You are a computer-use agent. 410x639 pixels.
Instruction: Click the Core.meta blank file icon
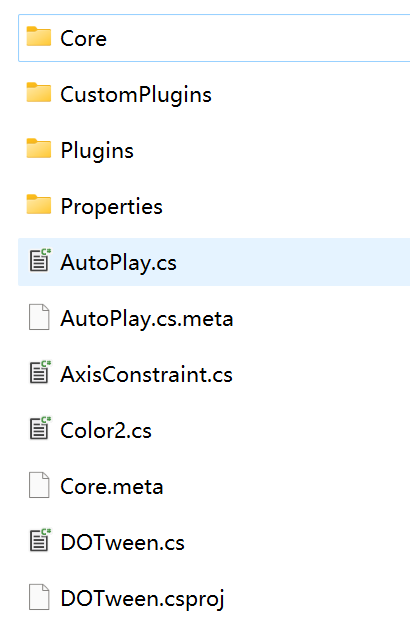point(39,485)
